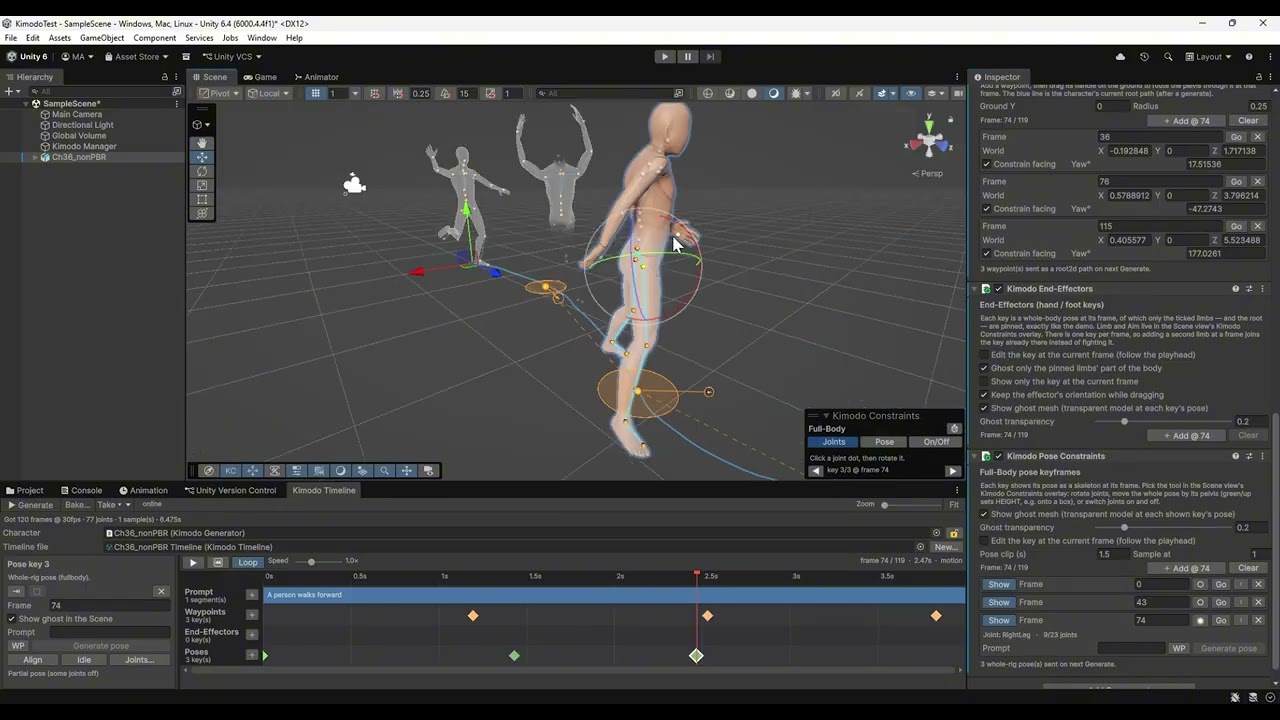Click the Pause button in the top toolbar

click(x=687, y=57)
